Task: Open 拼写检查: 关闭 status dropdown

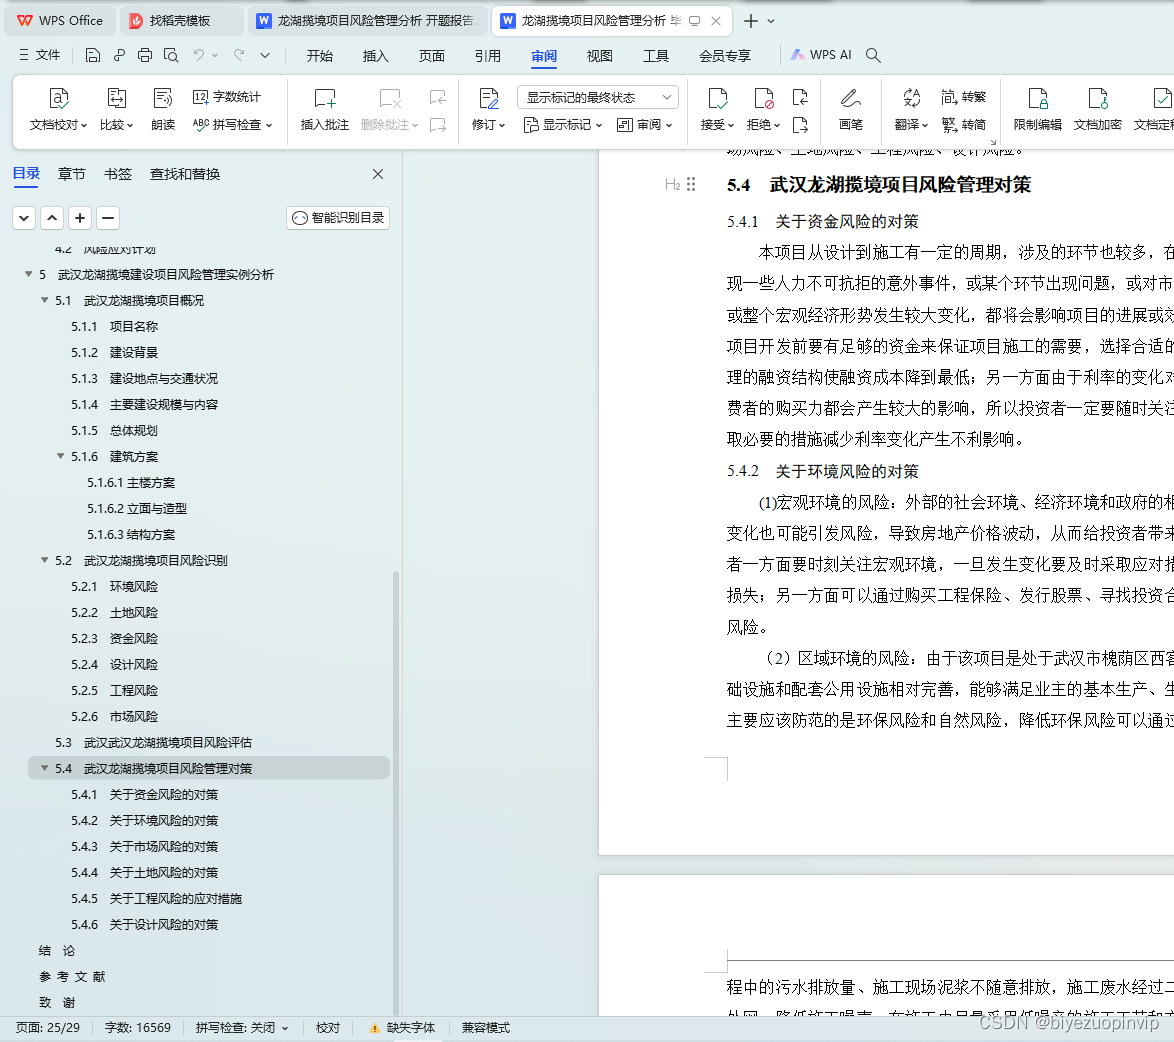Action: click(x=242, y=1028)
